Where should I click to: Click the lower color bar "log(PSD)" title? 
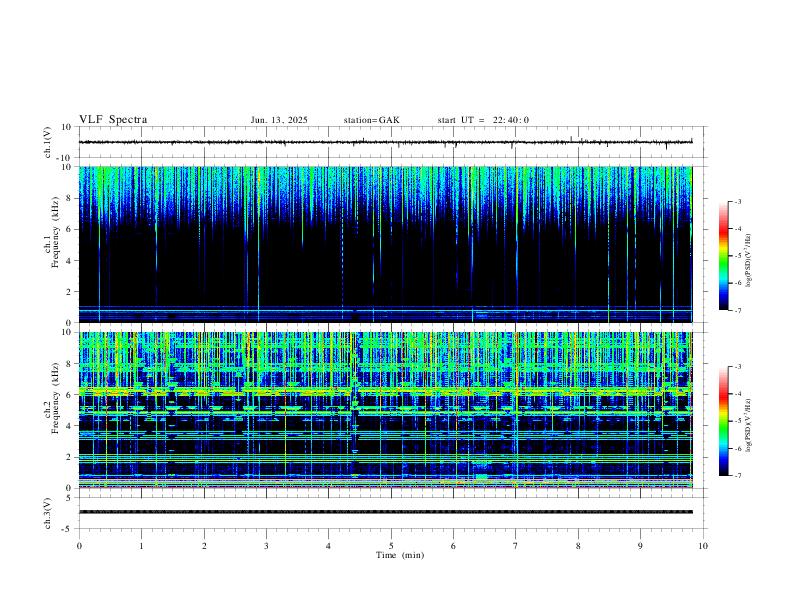[x=749, y=425]
